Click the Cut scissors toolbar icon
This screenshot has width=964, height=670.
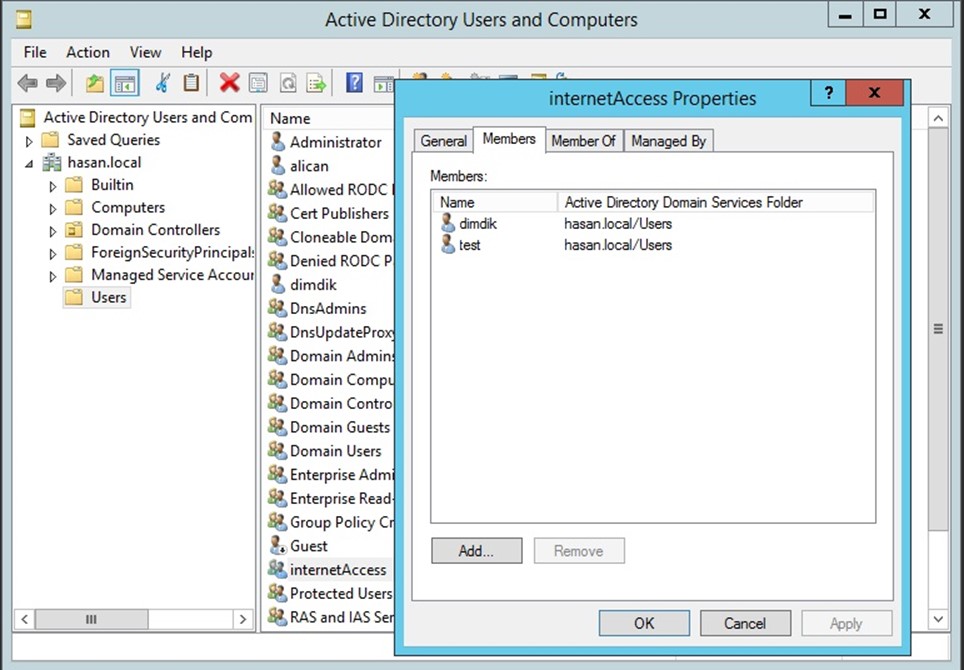(x=162, y=83)
